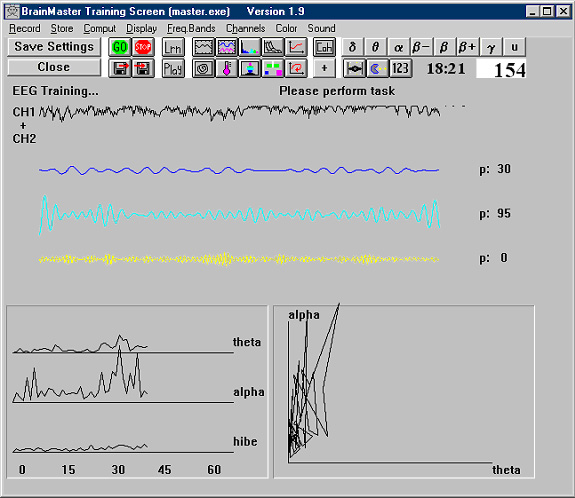The image size is (575, 498).
Task: Click the plus button in toolbar
Action: 324,68
